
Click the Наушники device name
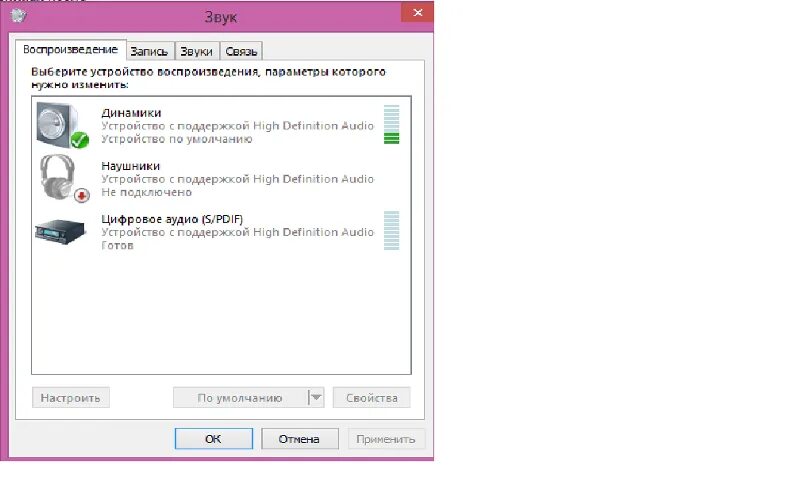pos(131,166)
